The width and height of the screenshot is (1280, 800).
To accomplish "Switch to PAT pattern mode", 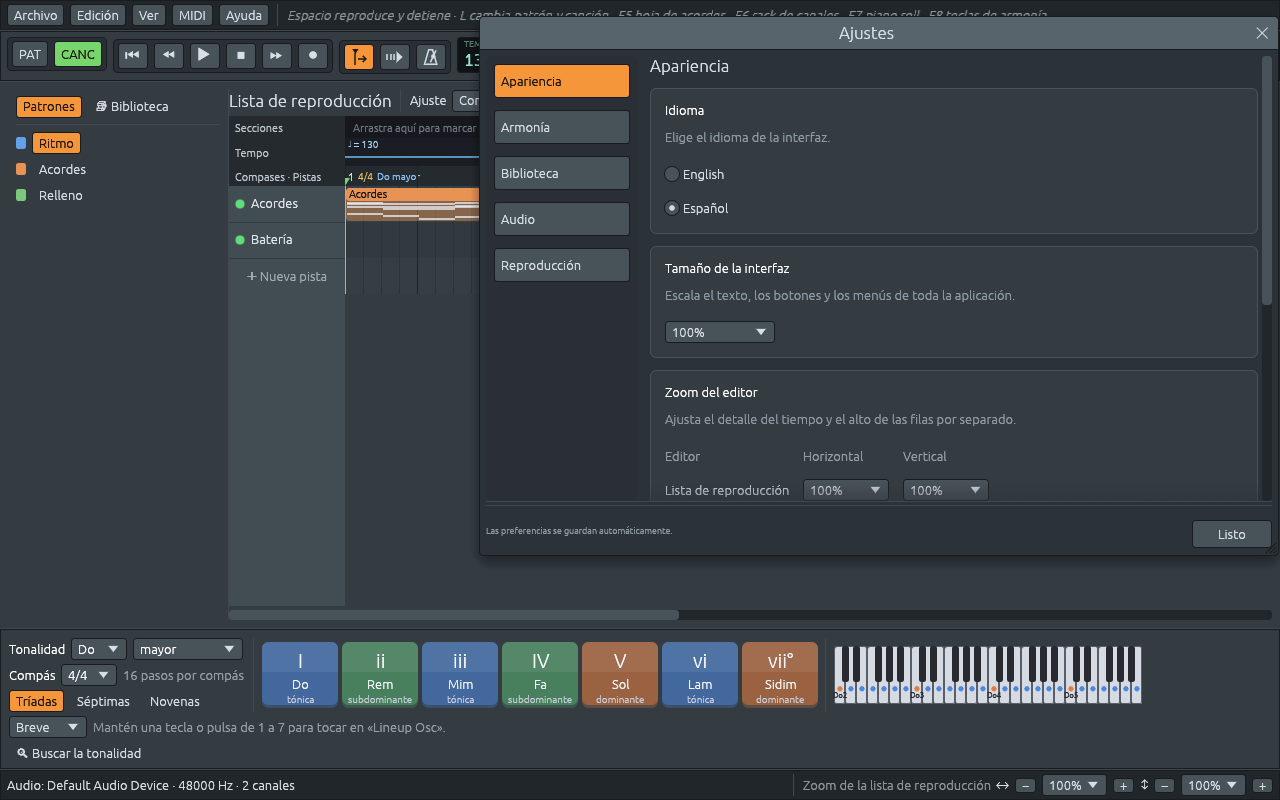I will pyautogui.click(x=30, y=55).
